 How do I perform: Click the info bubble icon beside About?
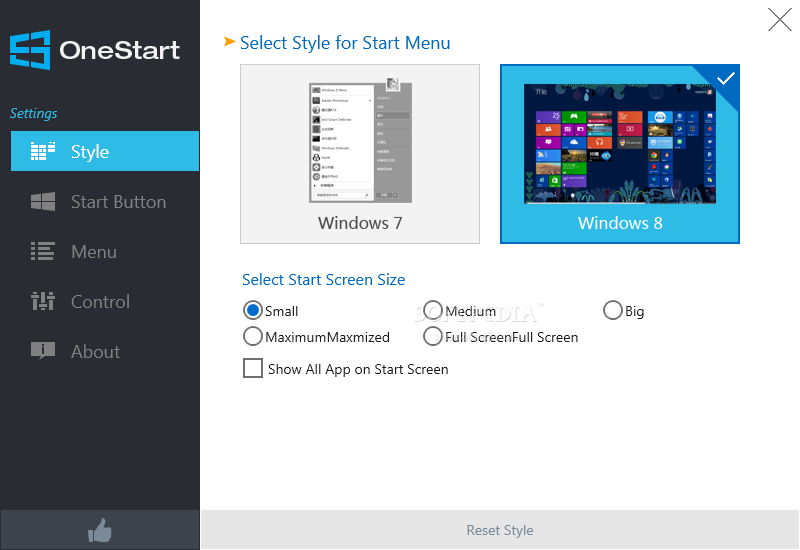(43, 351)
